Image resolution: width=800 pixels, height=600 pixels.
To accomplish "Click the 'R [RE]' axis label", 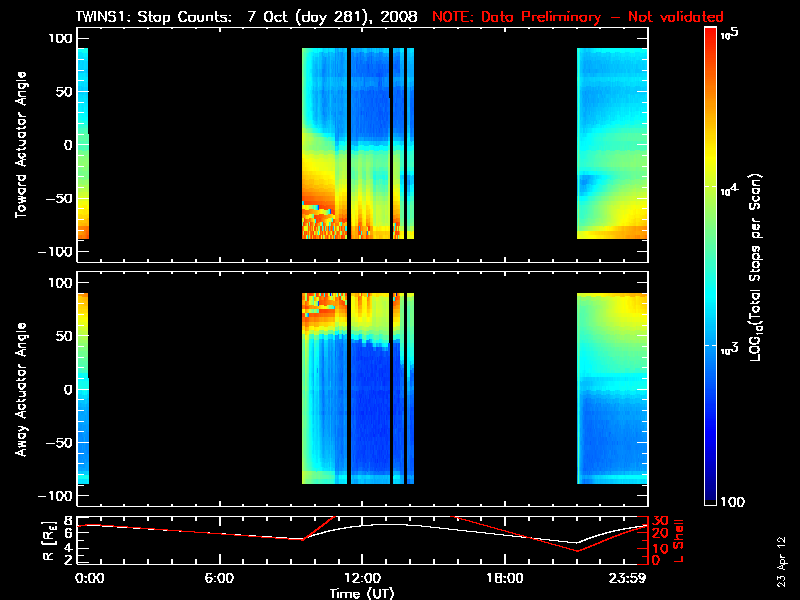I will (x=48, y=540).
